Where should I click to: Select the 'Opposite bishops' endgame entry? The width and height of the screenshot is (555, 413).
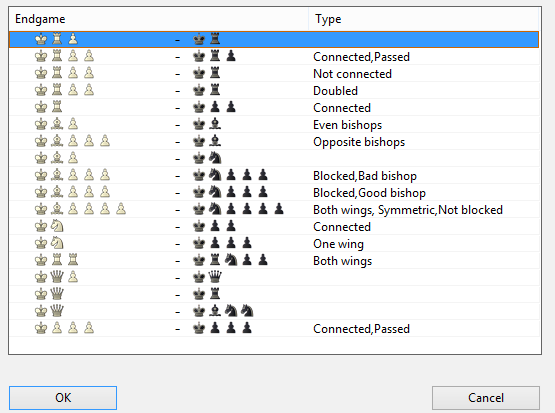tap(274, 141)
